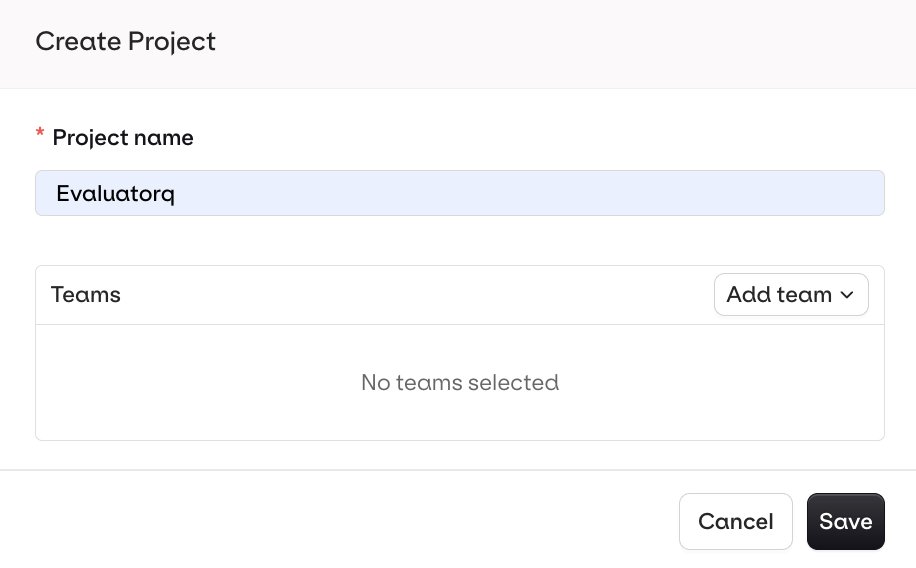This screenshot has height=568, width=916.
Task: Expand team options using the down chevron
Action: (847, 295)
